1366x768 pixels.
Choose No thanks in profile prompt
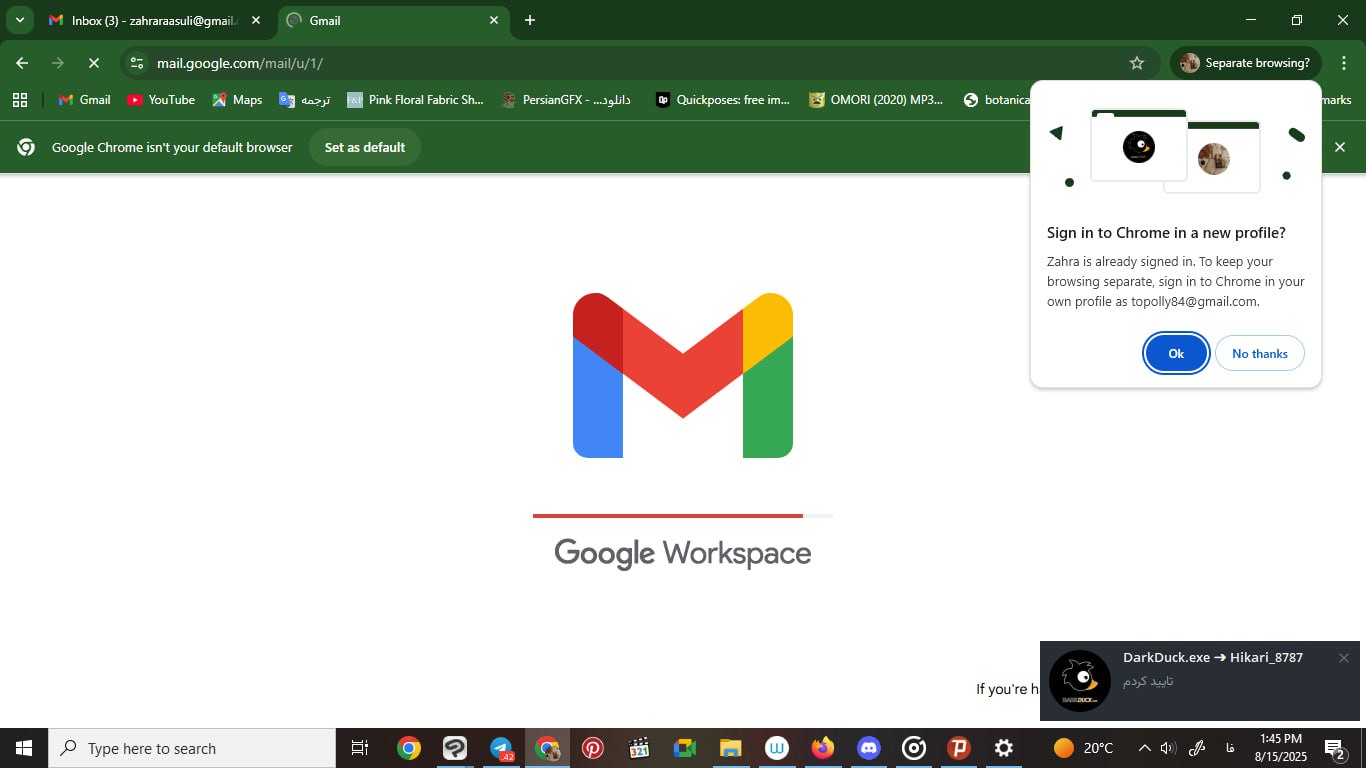[1259, 354]
